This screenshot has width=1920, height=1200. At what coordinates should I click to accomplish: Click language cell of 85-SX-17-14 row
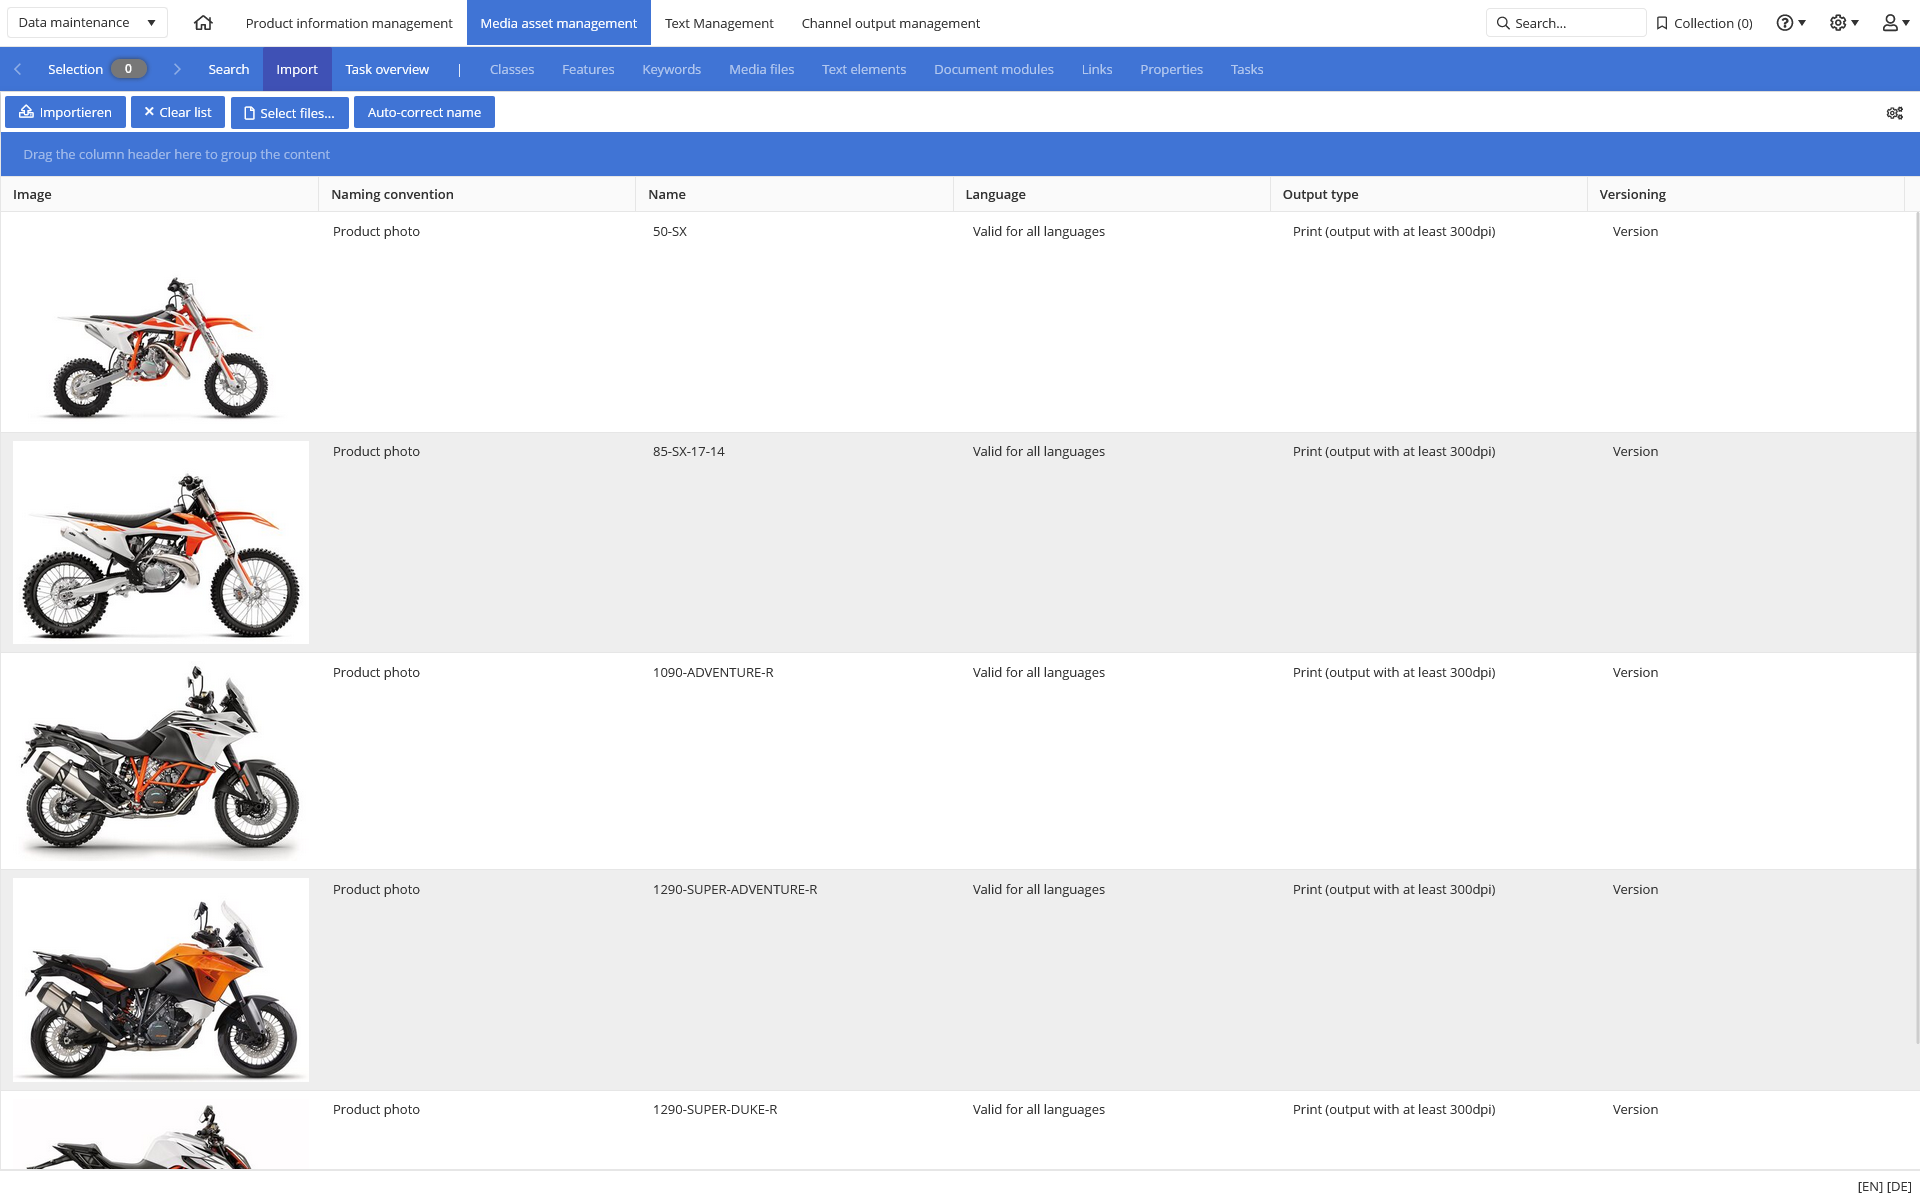click(x=1038, y=451)
